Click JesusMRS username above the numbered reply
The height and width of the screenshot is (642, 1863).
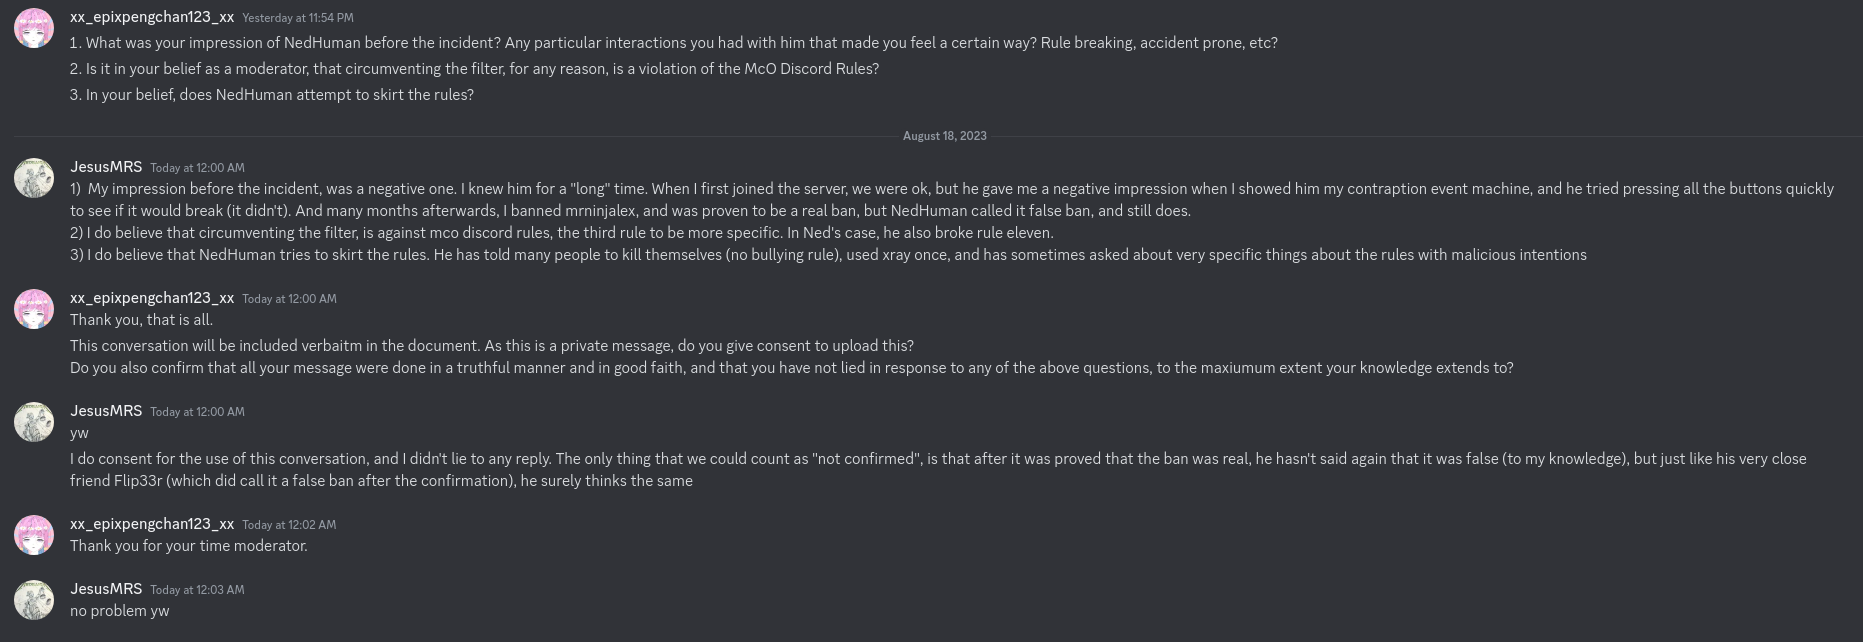coord(106,167)
